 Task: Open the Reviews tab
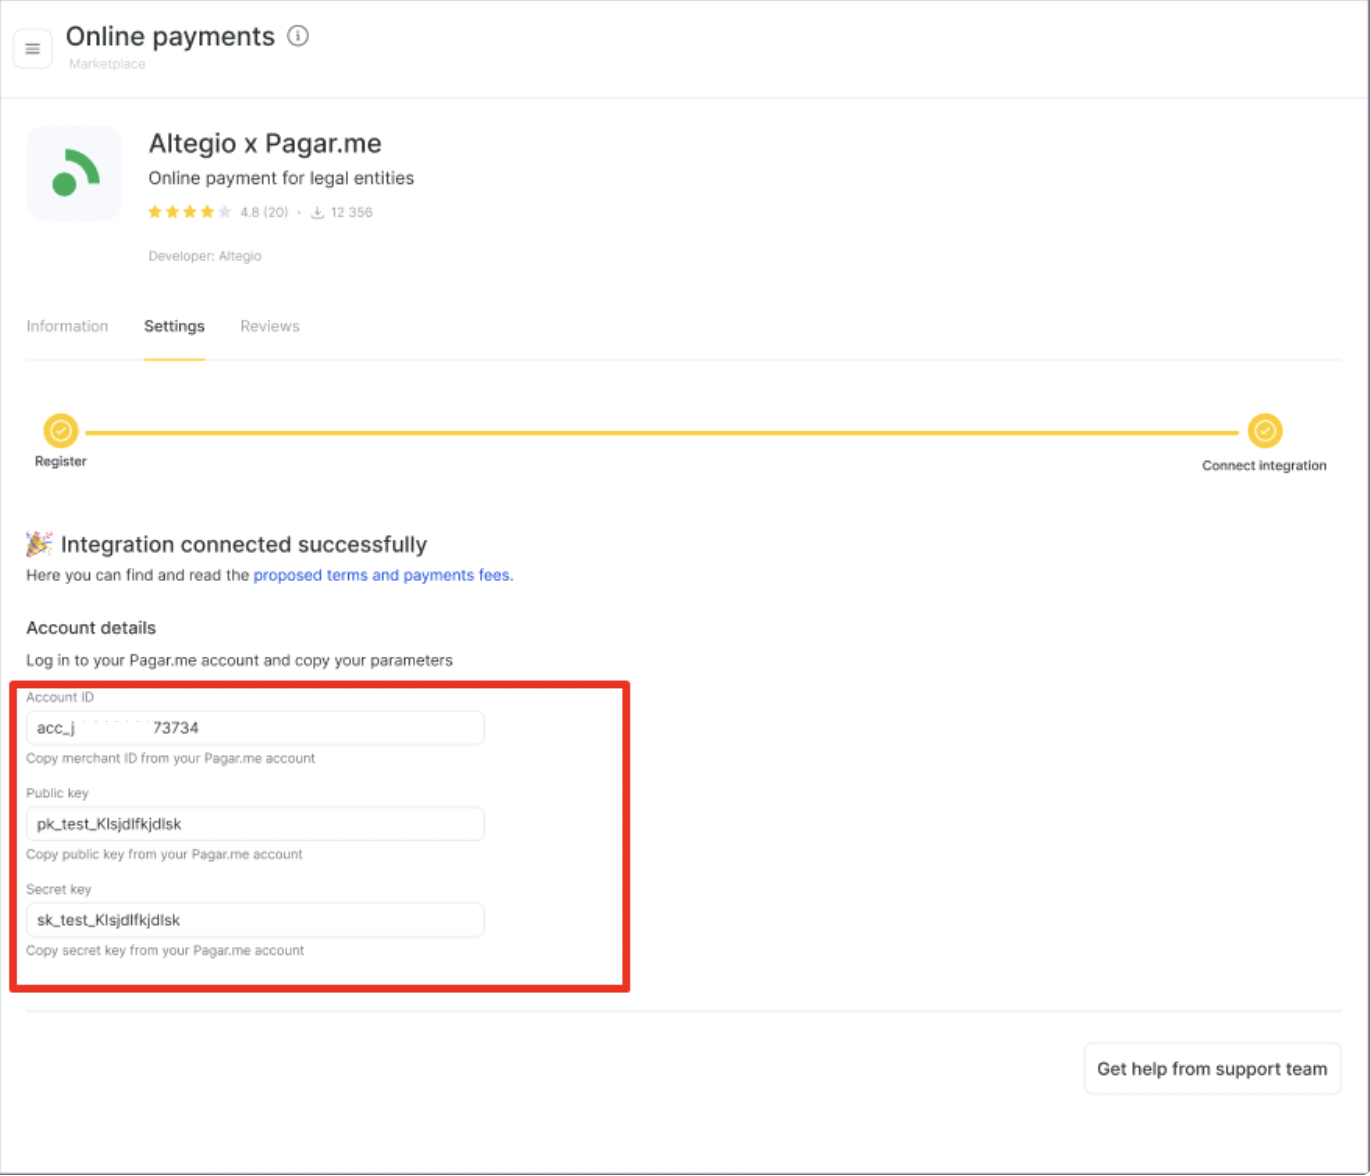[270, 326]
